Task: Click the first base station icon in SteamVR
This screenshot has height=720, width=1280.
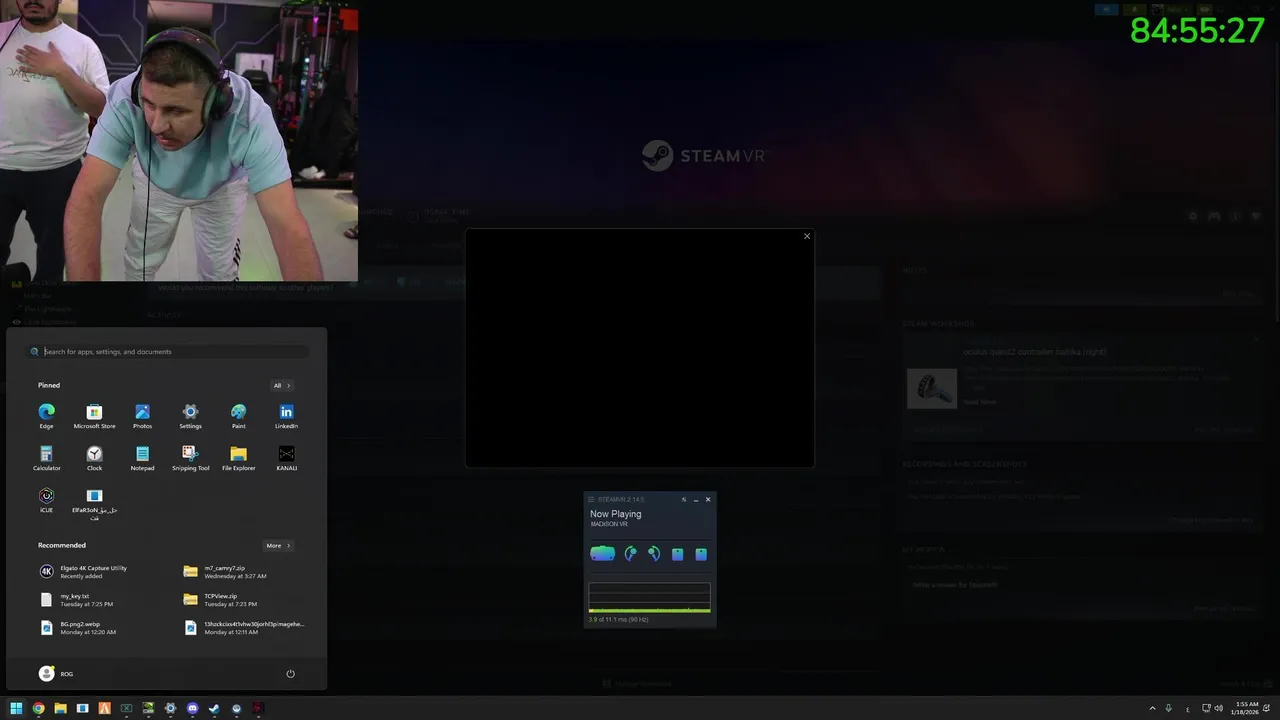Action: [677, 554]
